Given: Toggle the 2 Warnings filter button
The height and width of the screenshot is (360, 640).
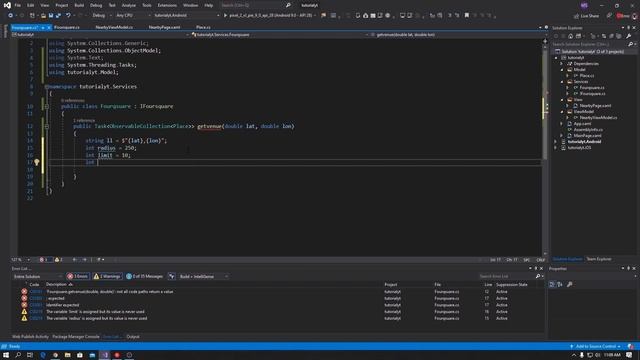Looking at the screenshot, I should click(x=107, y=276).
